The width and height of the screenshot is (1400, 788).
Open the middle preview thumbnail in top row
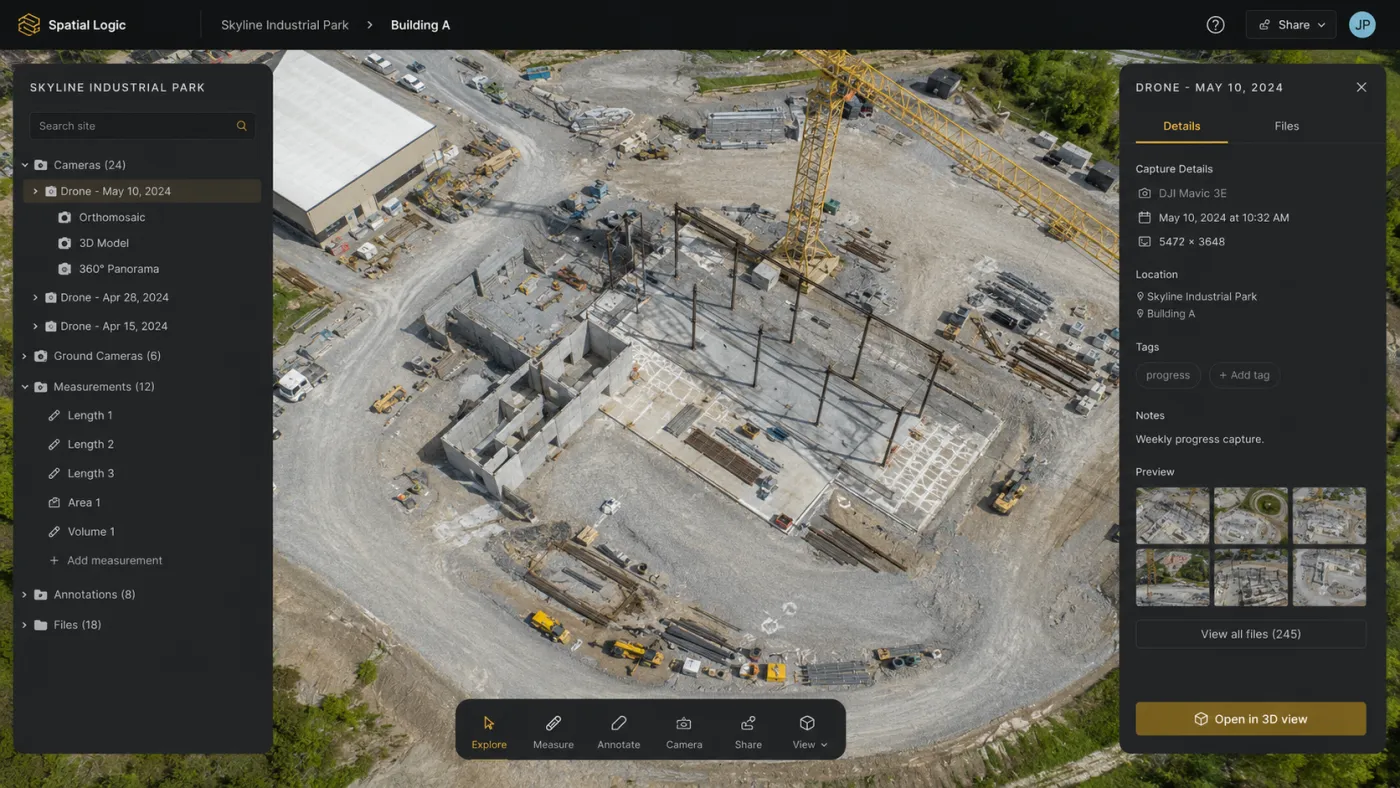(1251, 516)
